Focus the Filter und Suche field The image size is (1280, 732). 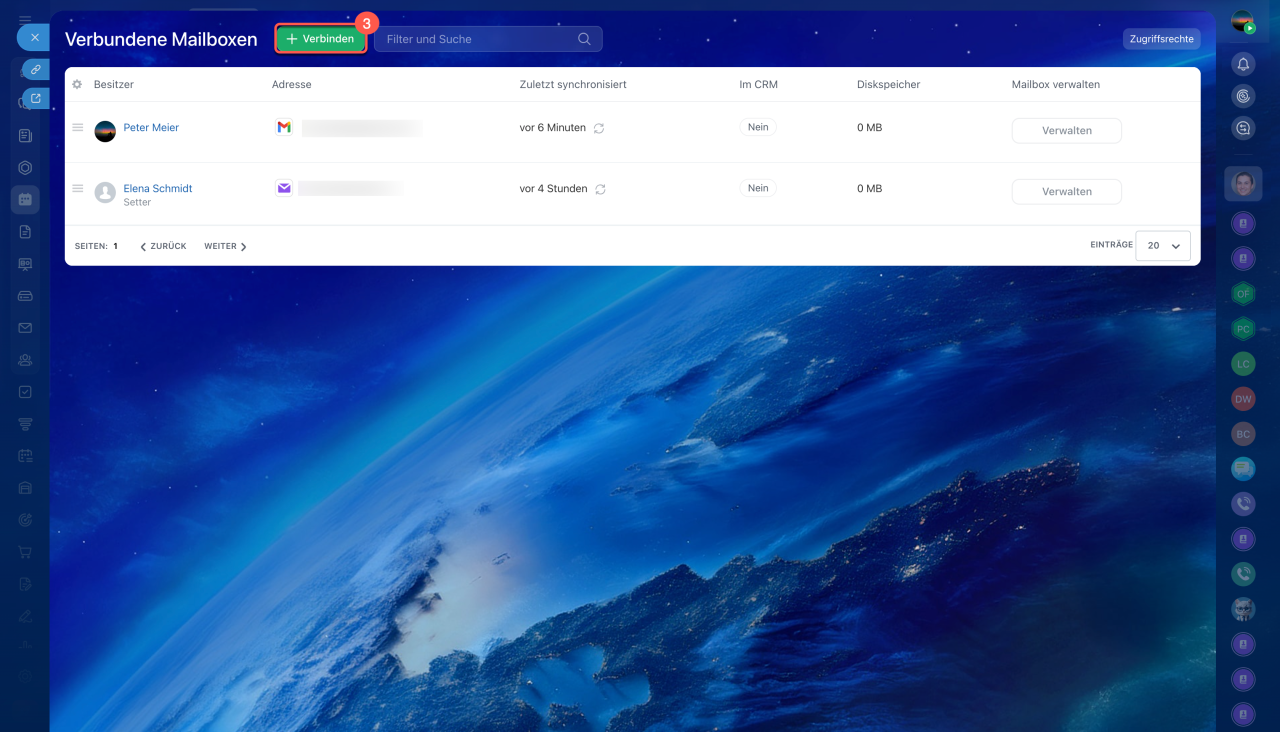[x=488, y=39]
